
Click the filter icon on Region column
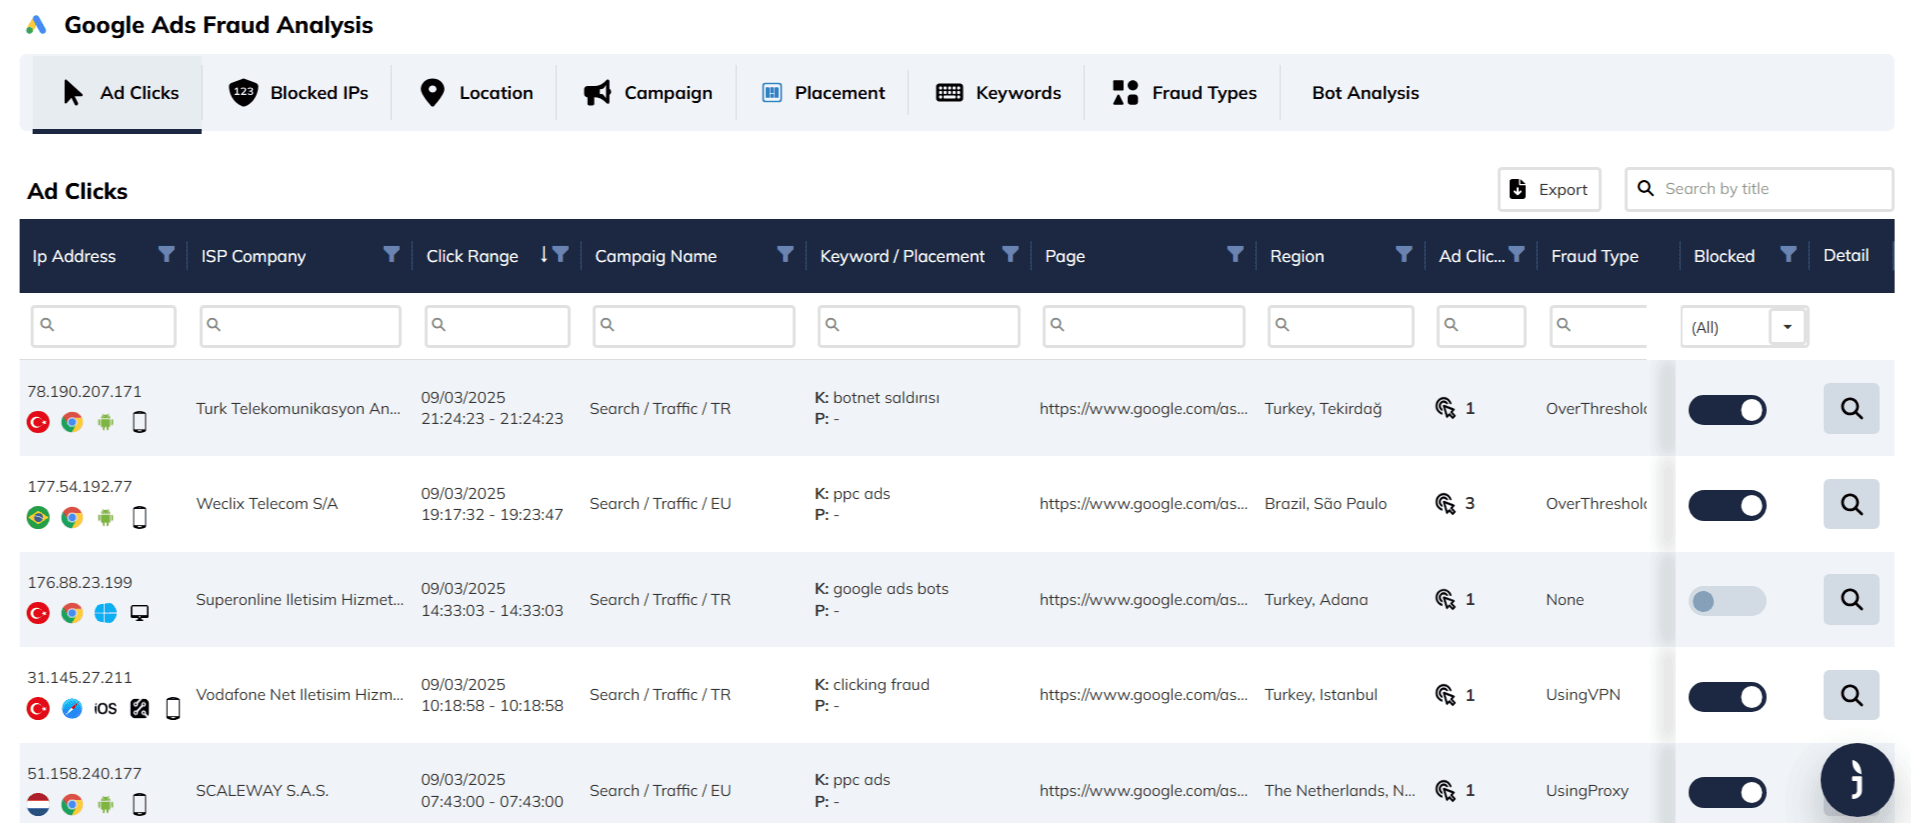point(1404,255)
